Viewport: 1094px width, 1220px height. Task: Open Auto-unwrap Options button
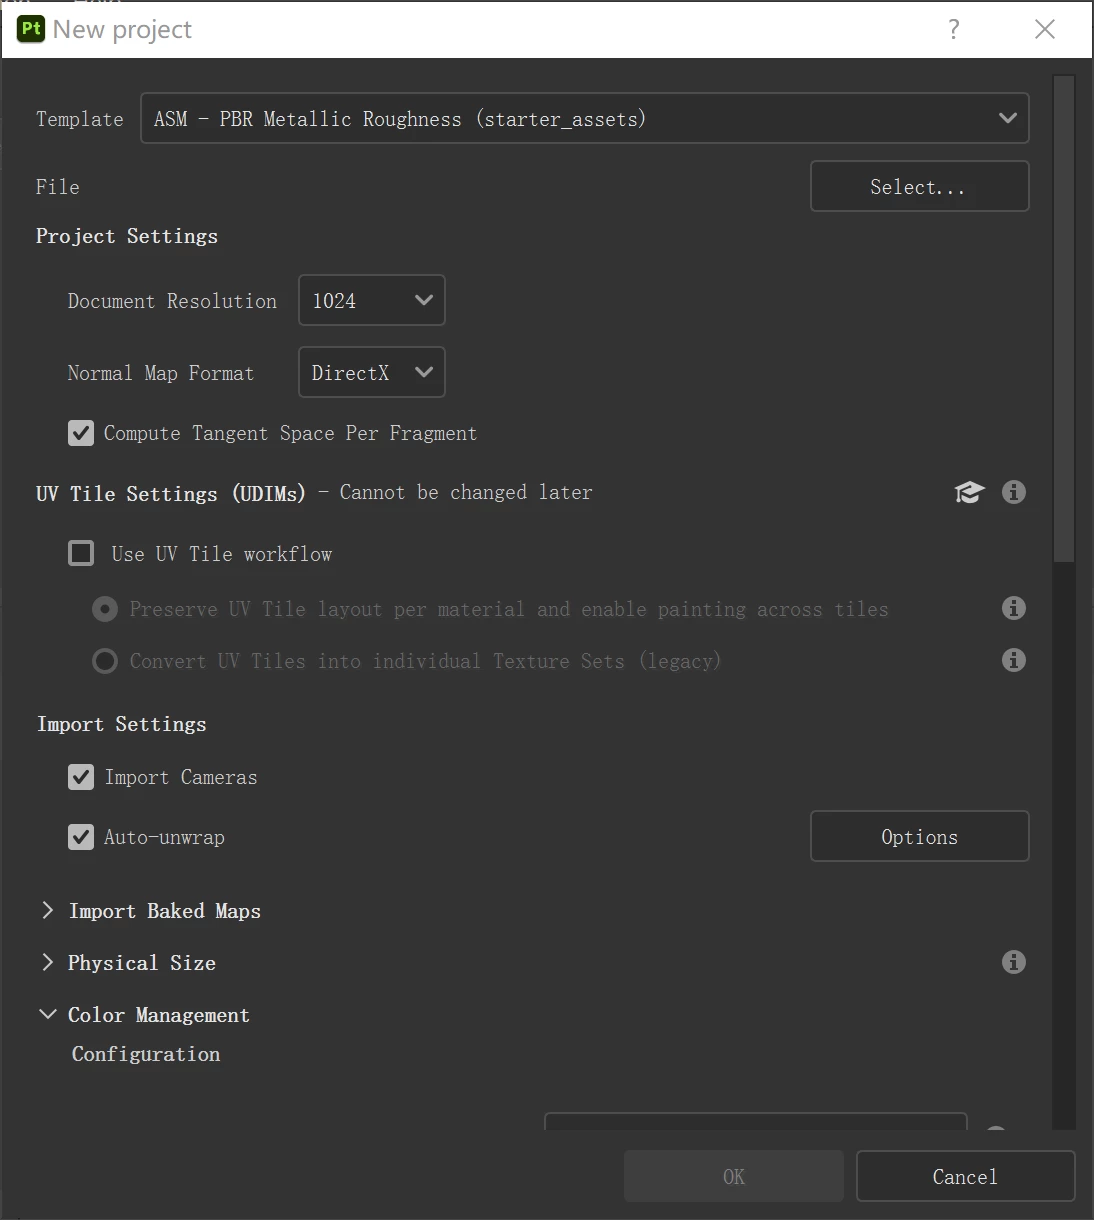(919, 836)
